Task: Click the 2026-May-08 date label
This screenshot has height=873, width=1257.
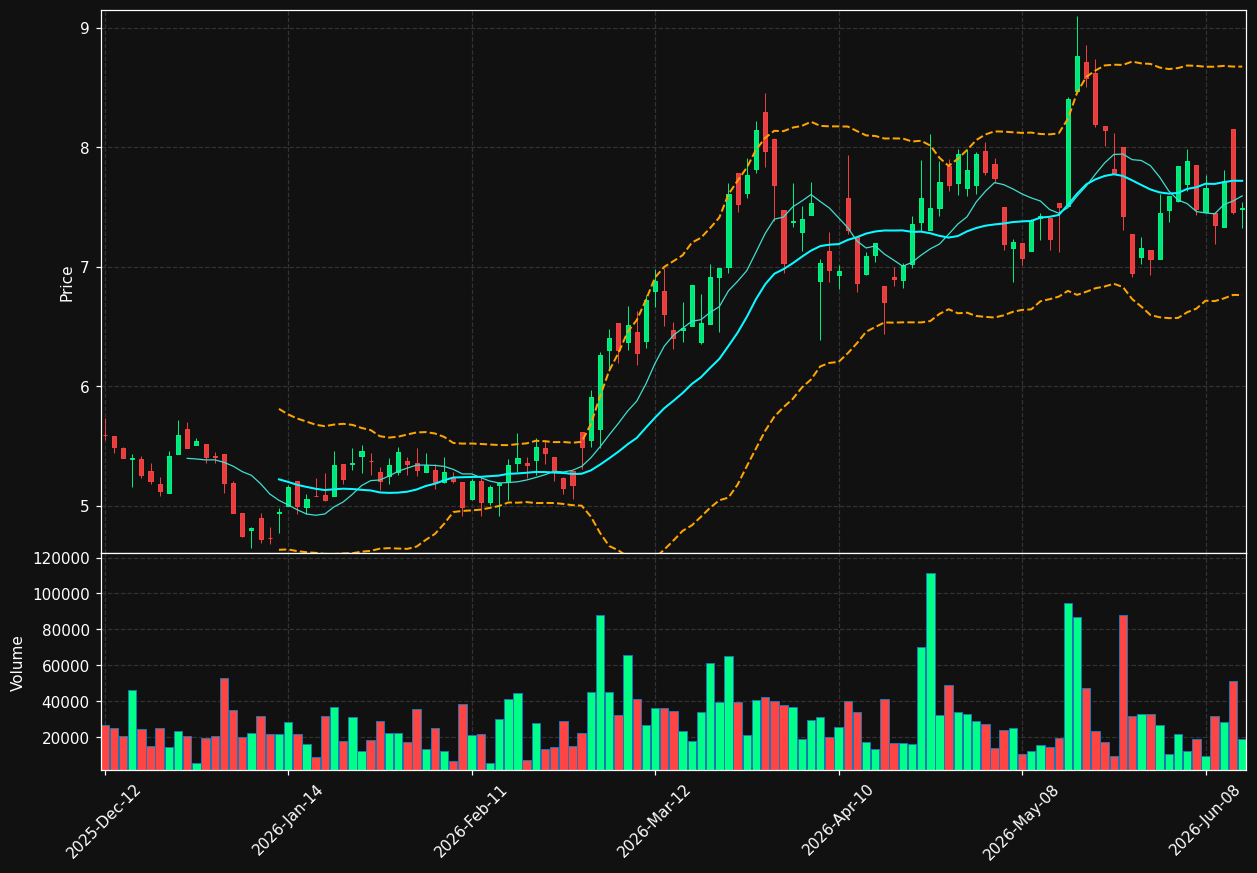Action: point(1021,821)
